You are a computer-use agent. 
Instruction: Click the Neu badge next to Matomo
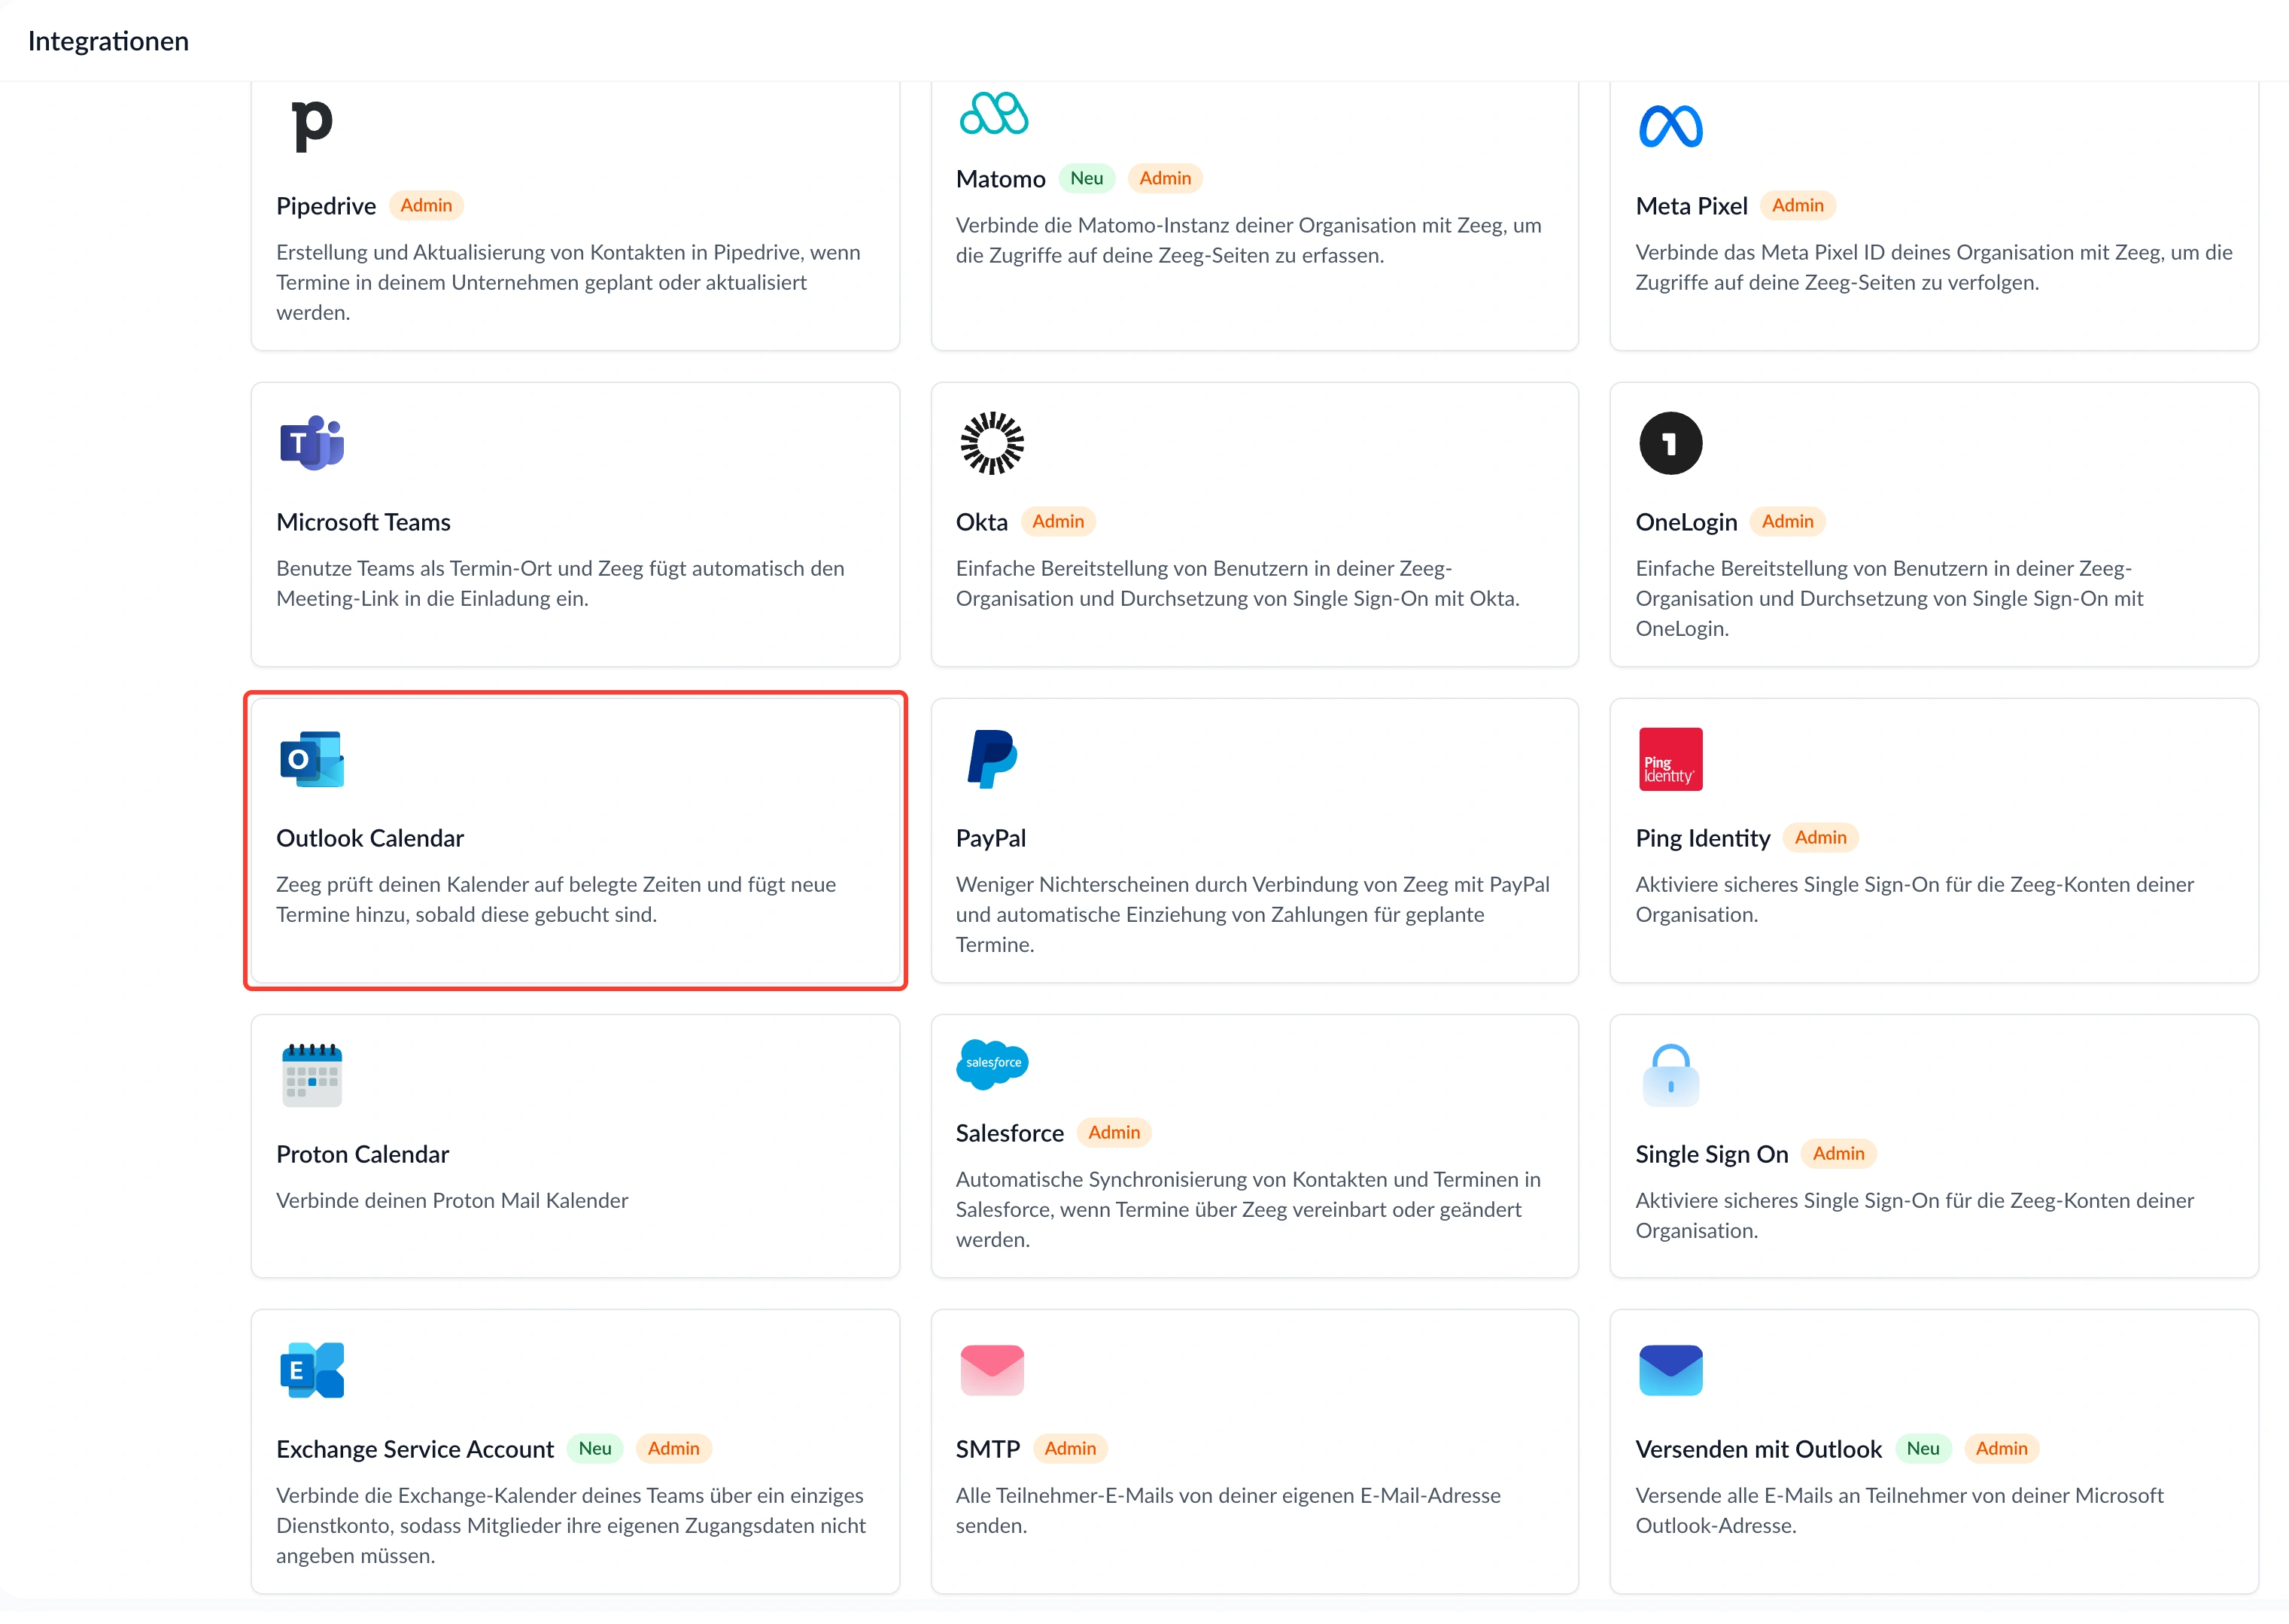coord(1086,178)
